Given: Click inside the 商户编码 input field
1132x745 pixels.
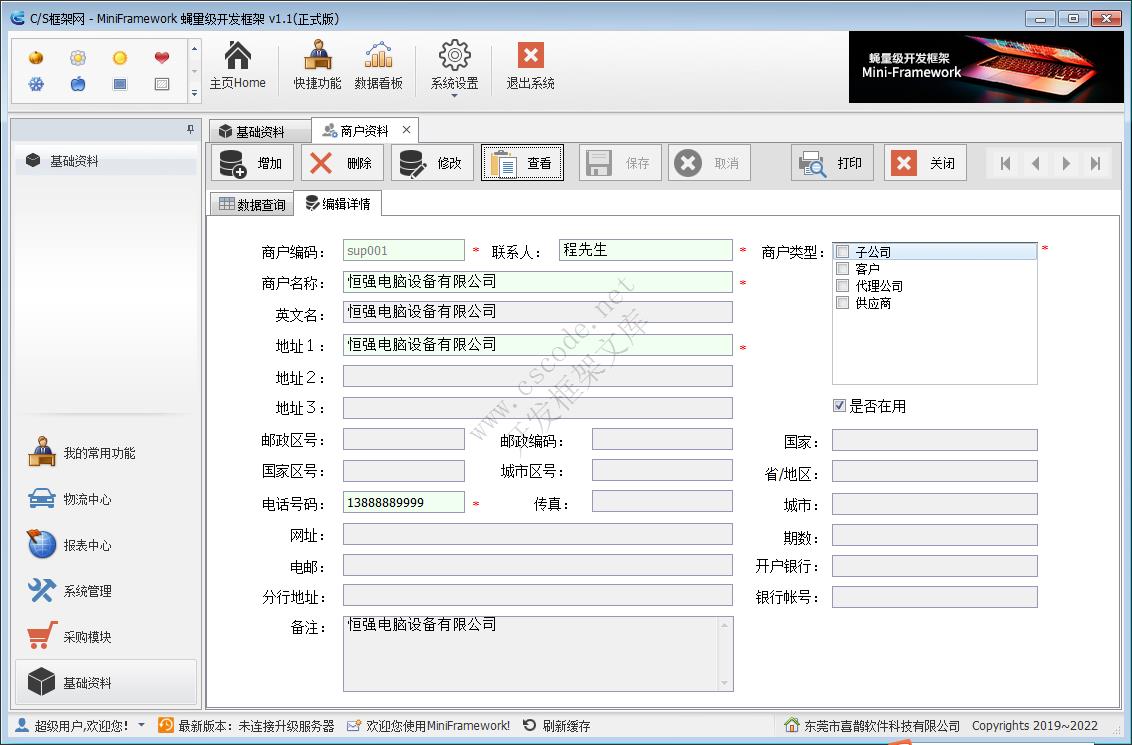Looking at the screenshot, I should pyautogui.click(x=403, y=249).
